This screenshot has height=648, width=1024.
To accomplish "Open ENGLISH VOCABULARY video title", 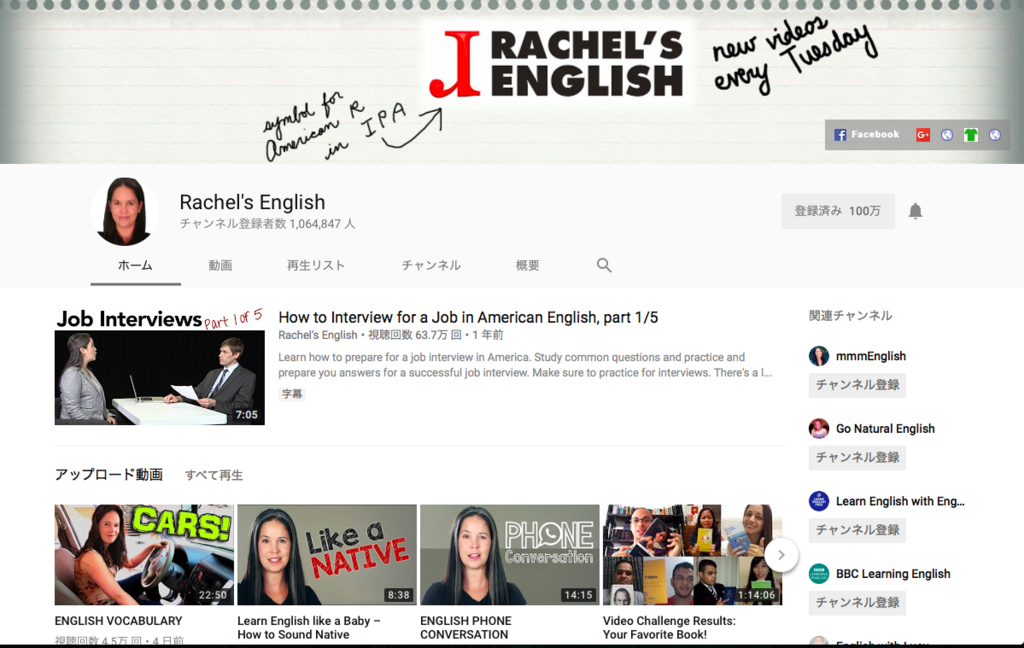I will pyautogui.click(x=118, y=621).
